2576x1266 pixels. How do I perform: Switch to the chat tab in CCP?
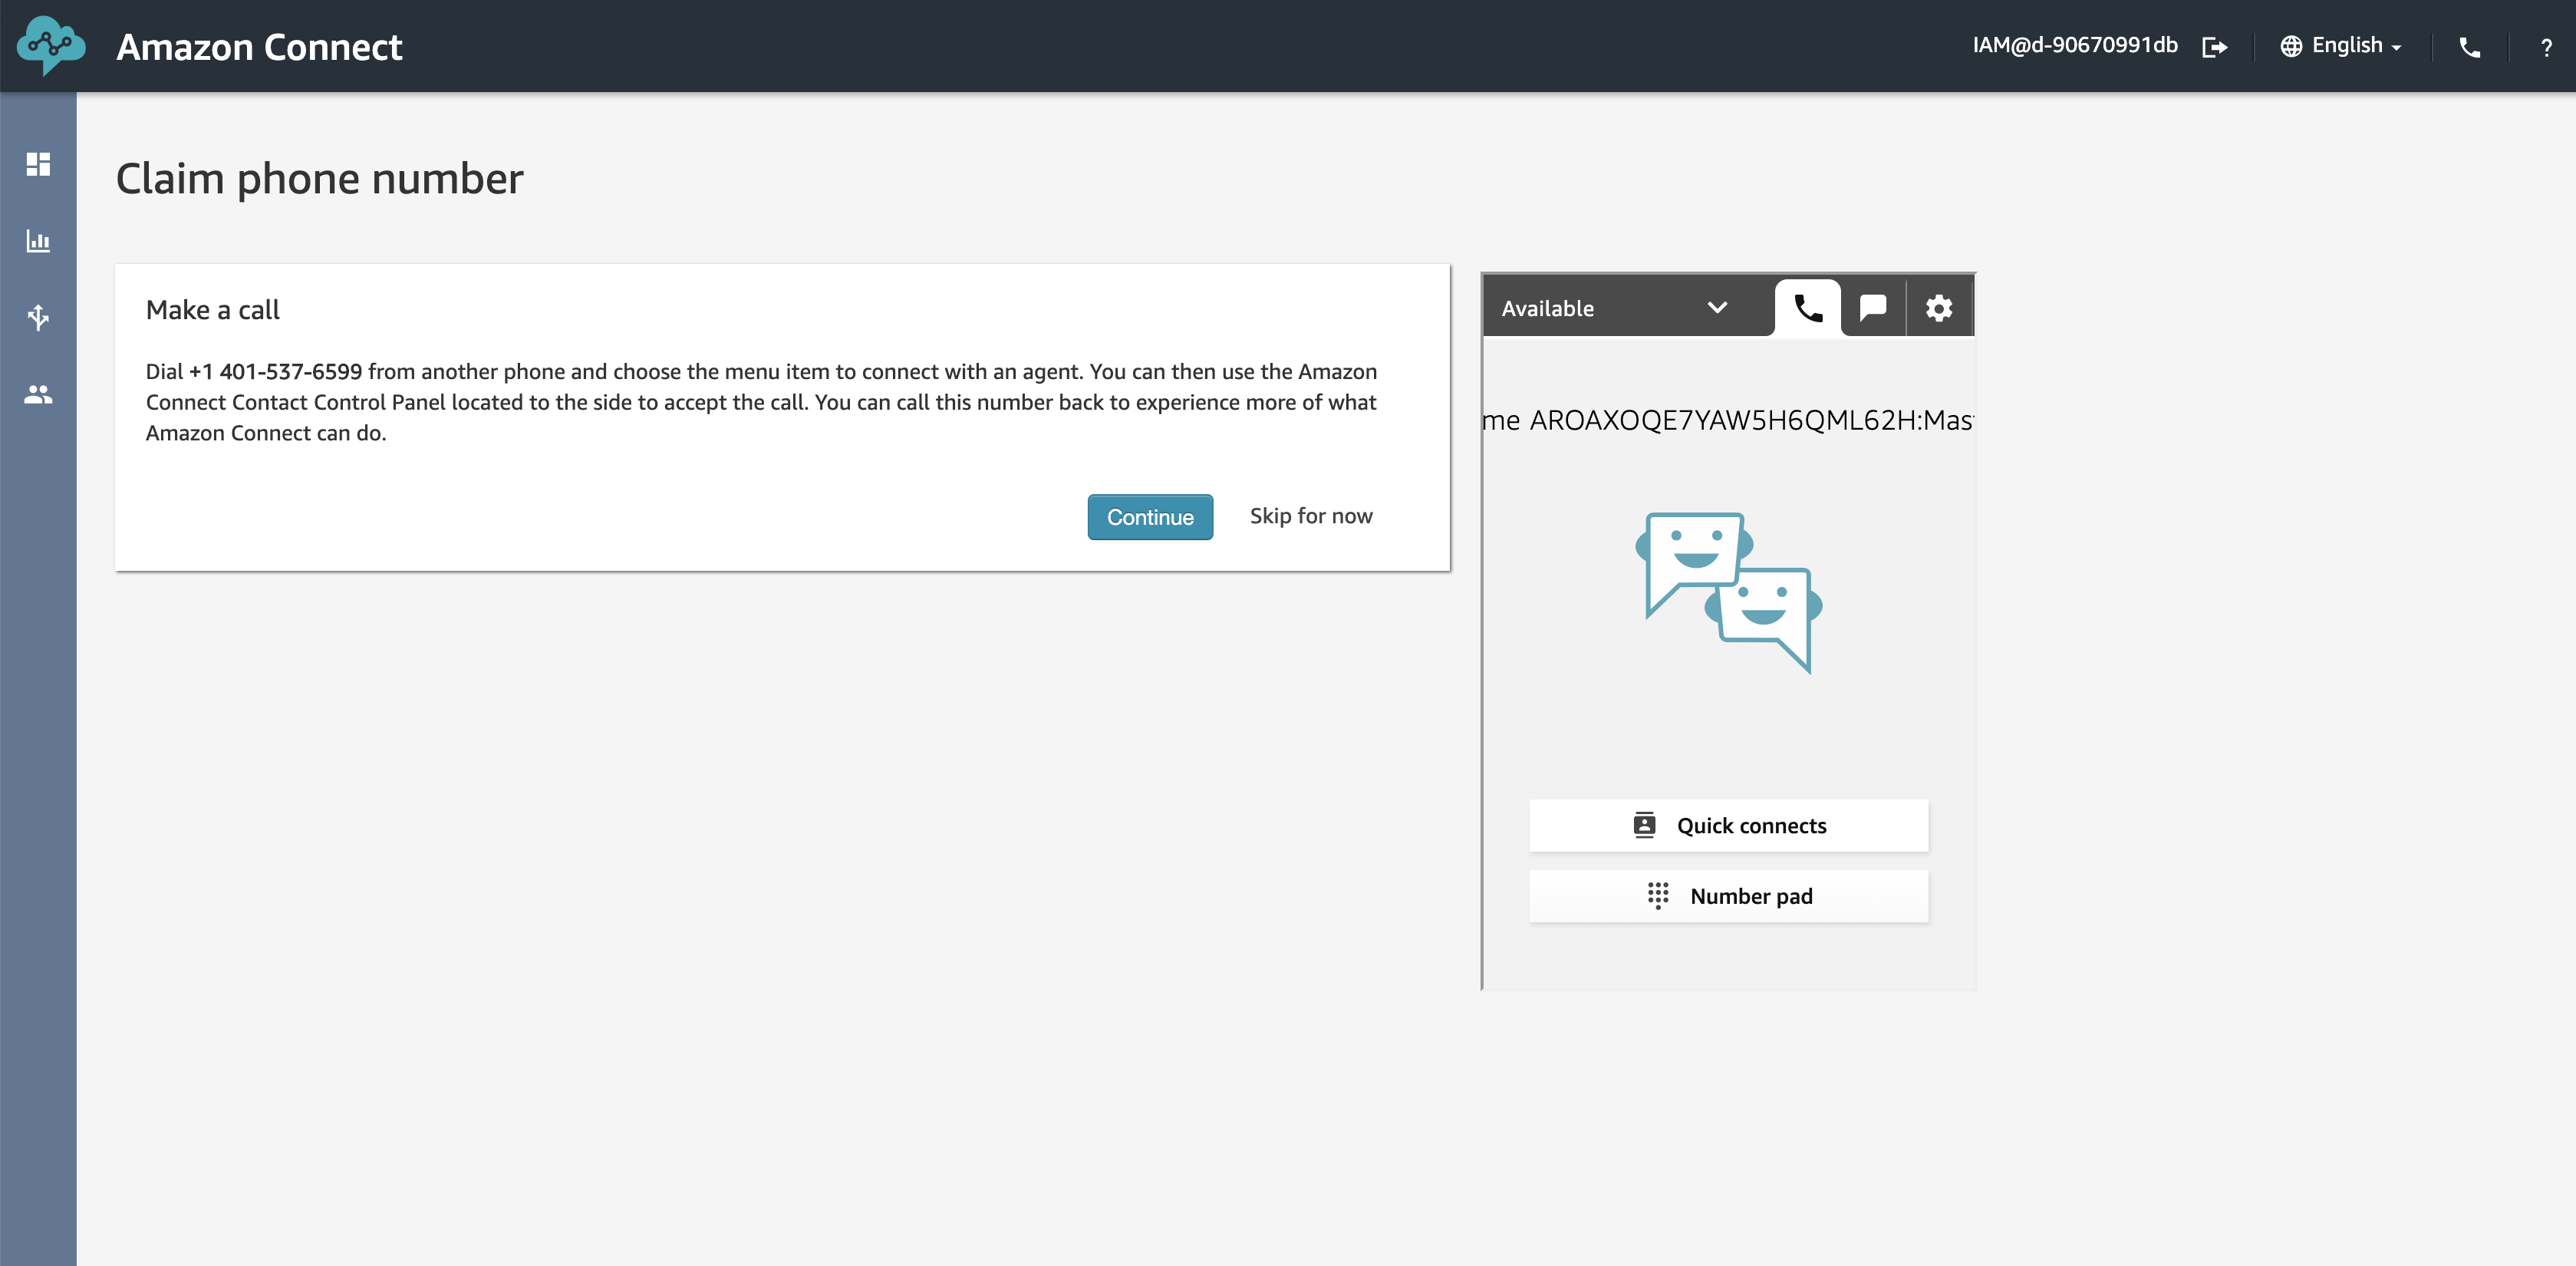pos(1872,308)
